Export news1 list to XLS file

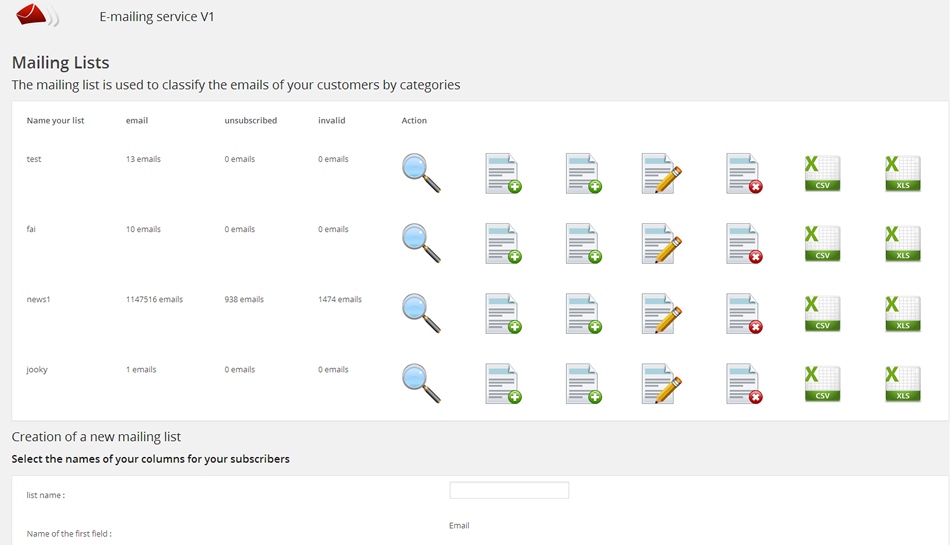coord(903,314)
